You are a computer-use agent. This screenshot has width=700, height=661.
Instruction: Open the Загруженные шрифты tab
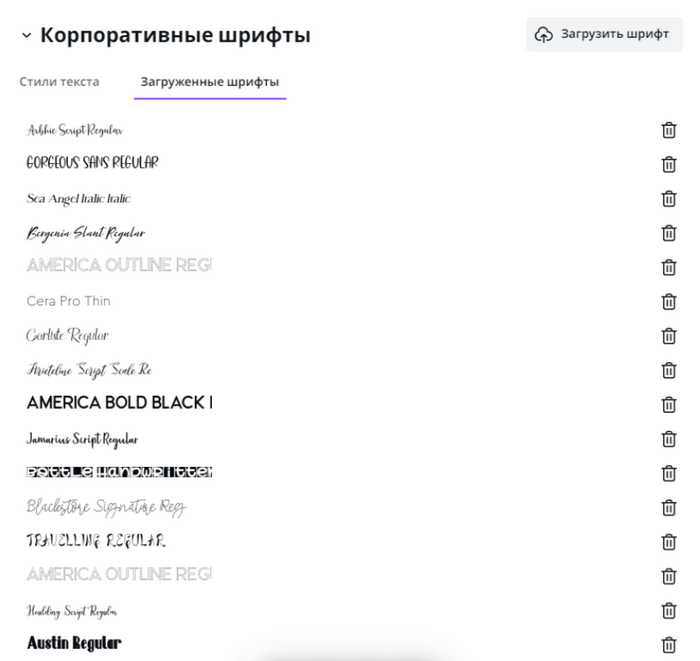pos(210,82)
